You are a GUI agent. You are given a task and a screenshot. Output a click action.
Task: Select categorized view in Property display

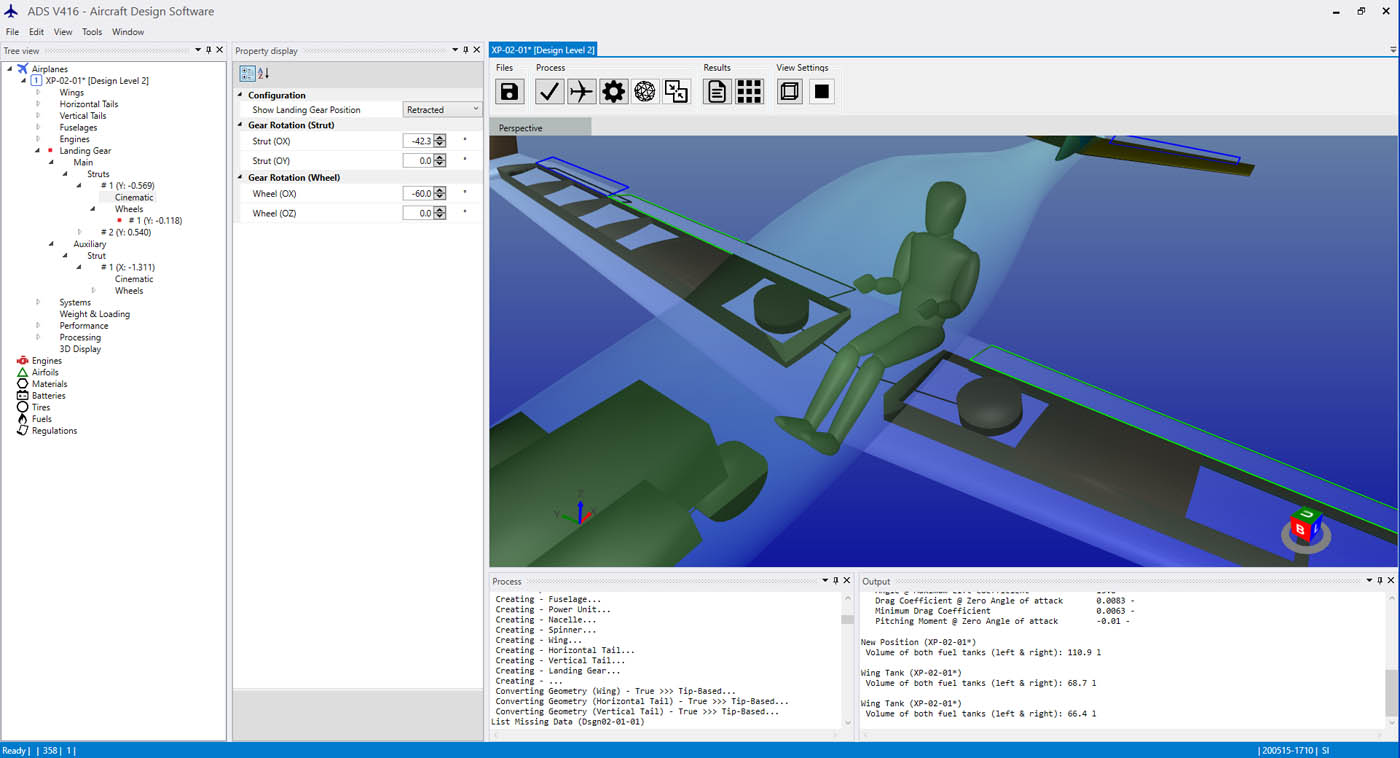[246, 73]
